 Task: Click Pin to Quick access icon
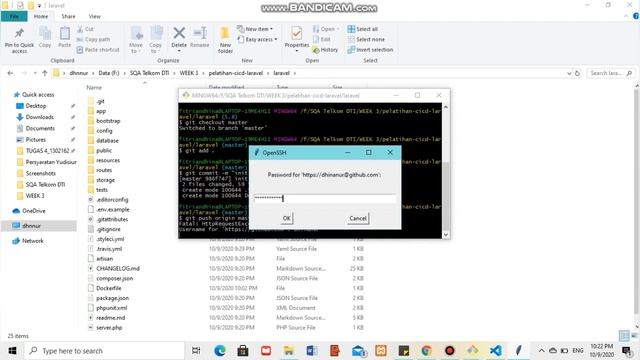pos(19,40)
